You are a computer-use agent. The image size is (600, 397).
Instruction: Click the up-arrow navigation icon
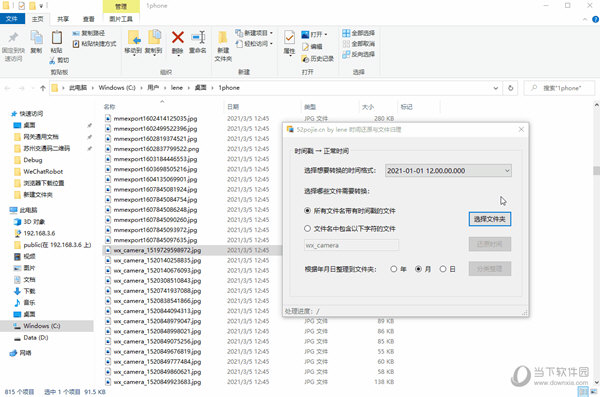point(42,88)
